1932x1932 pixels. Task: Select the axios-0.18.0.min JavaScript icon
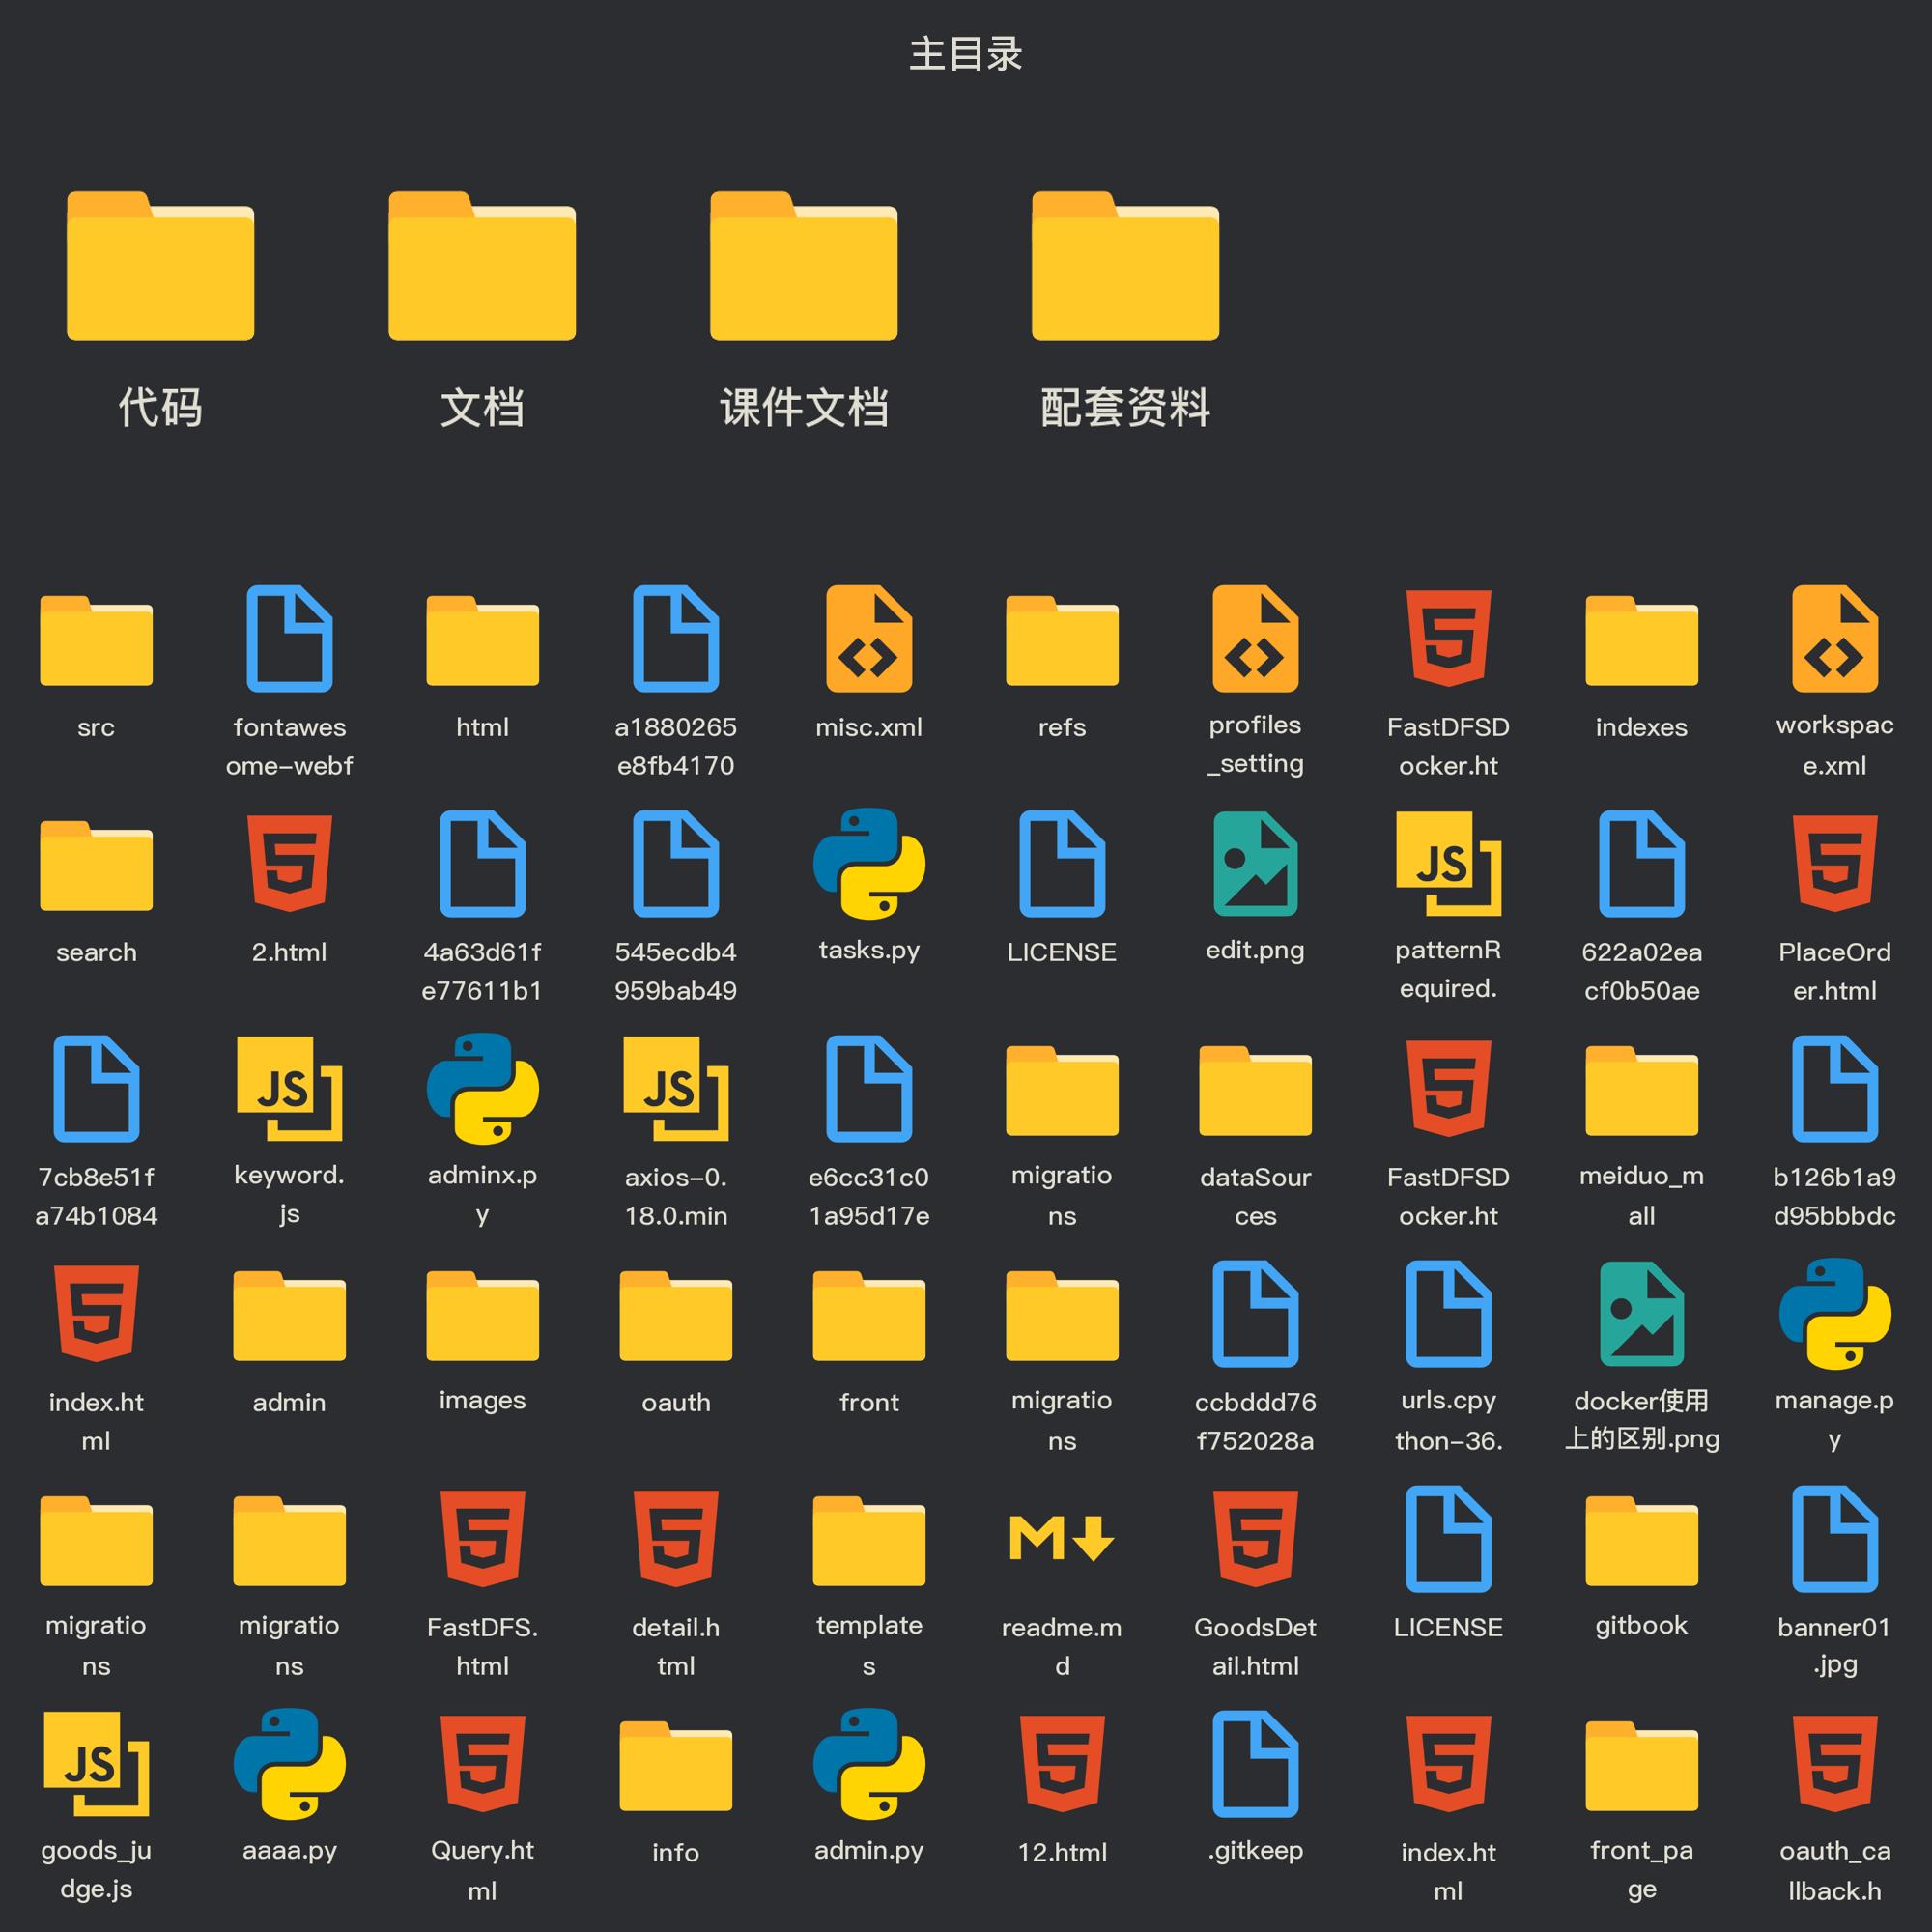676,1089
